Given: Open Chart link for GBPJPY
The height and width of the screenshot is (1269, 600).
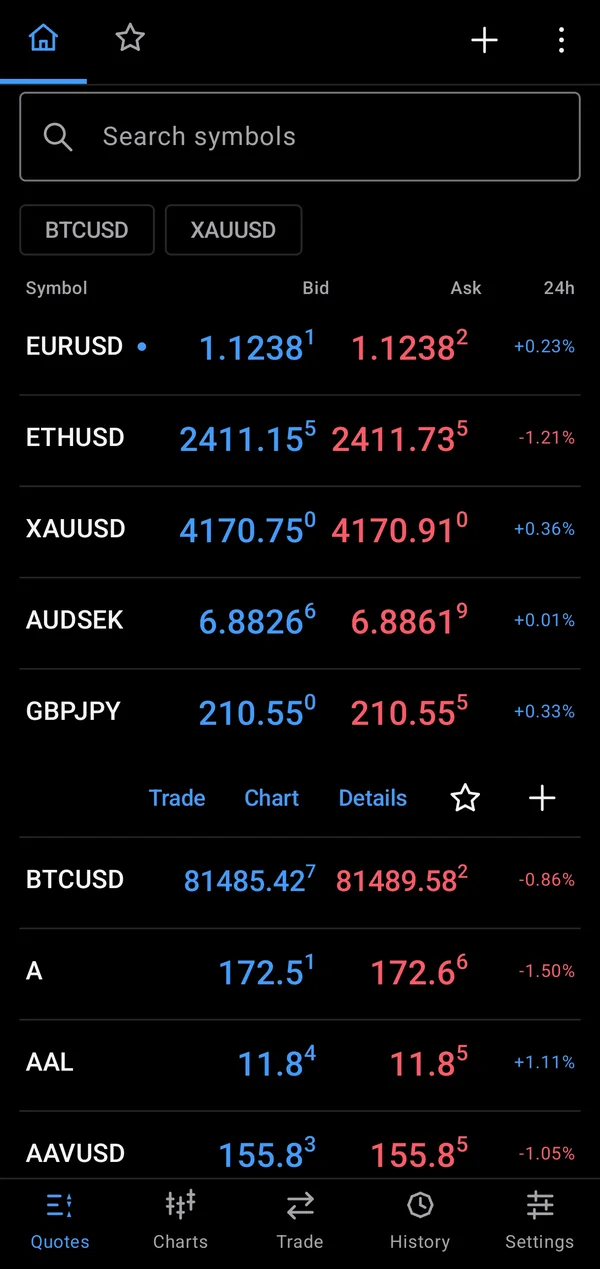Looking at the screenshot, I should [x=272, y=798].
